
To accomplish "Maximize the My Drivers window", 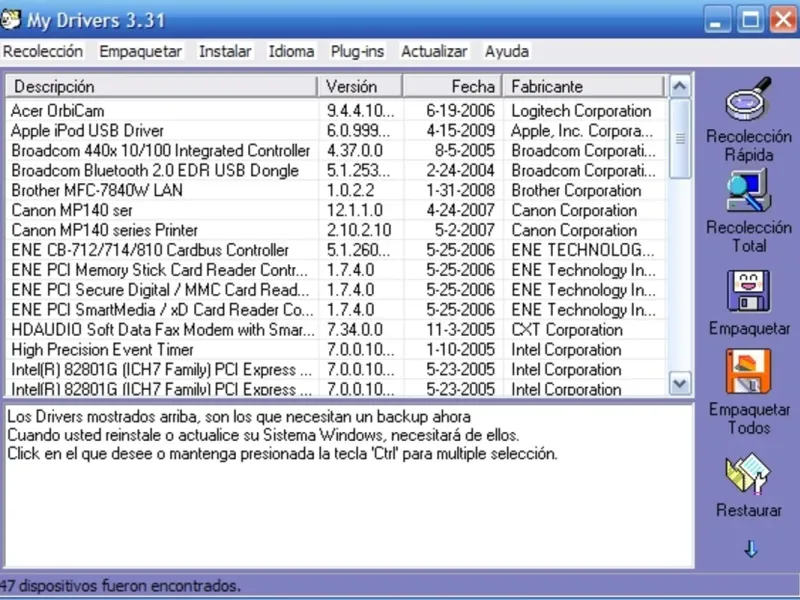I will point(750,20).
